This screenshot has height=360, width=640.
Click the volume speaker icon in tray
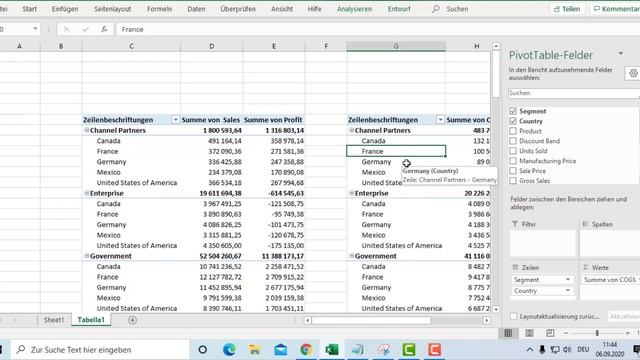pyautogui.click(x=567, y=349)
